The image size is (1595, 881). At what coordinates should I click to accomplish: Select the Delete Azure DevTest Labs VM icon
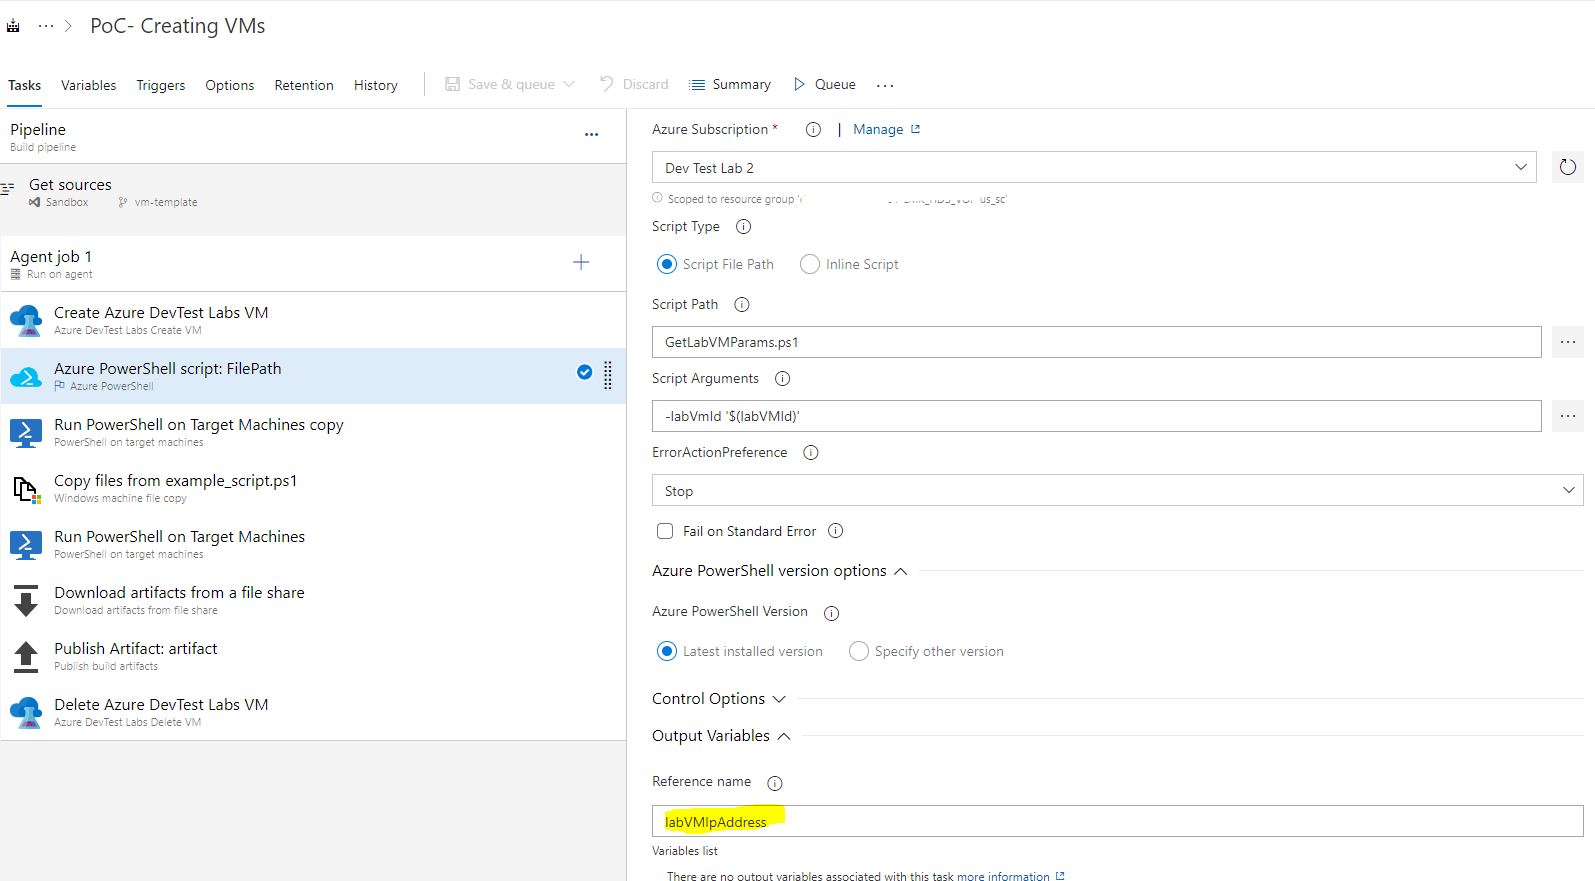[26, 713]
